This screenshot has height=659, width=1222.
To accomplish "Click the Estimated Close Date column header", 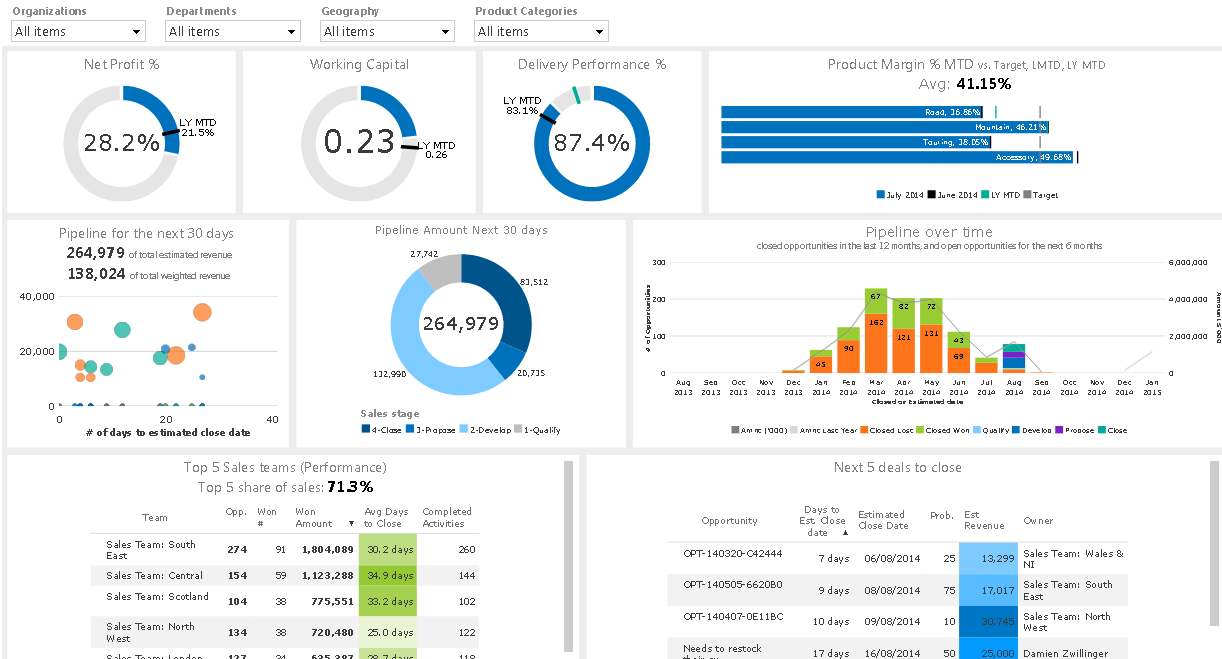I will coord(883,521).
